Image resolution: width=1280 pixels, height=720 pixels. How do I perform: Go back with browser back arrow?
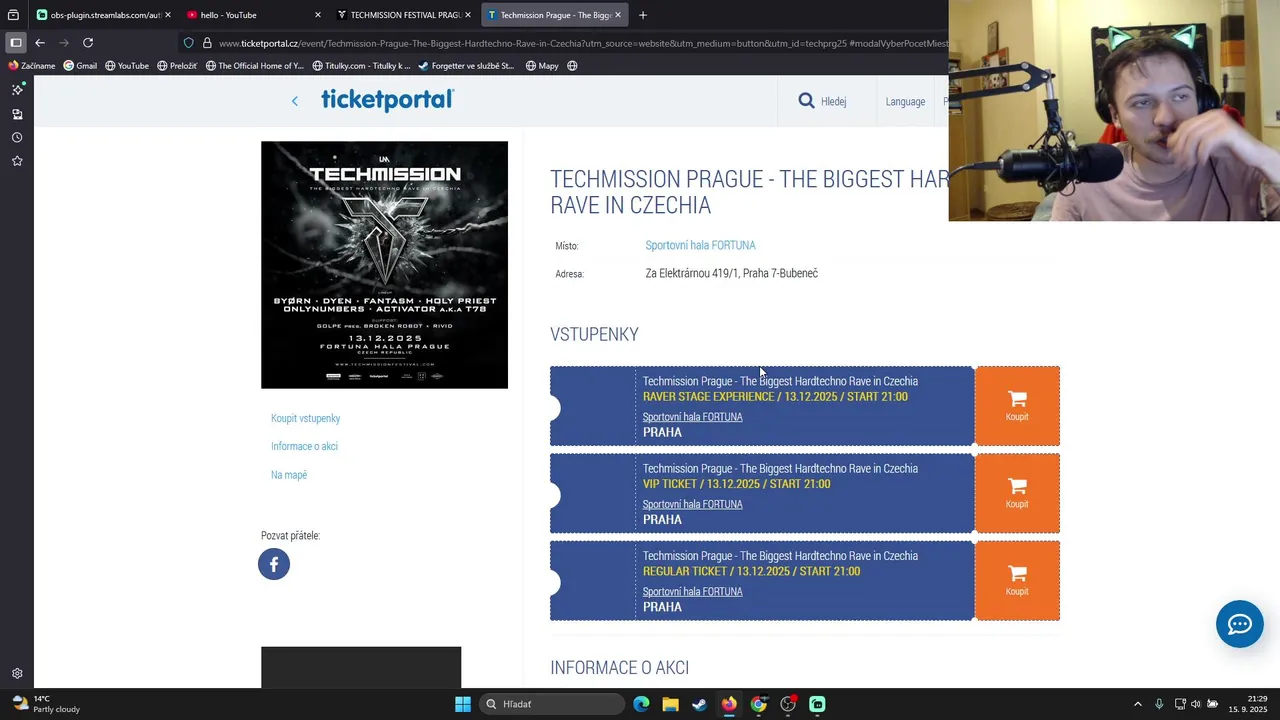[40, 43]
